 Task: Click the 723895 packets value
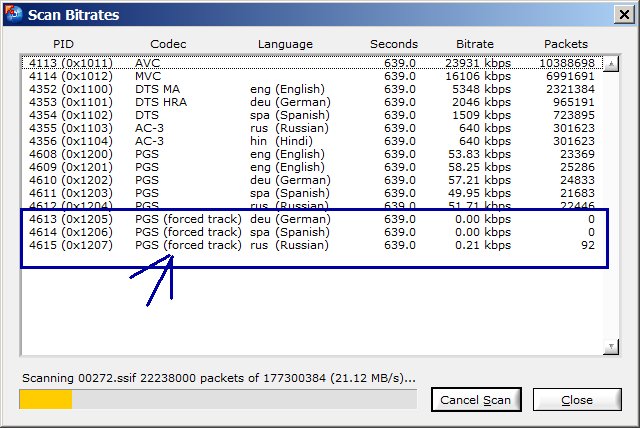click(574, 115)
